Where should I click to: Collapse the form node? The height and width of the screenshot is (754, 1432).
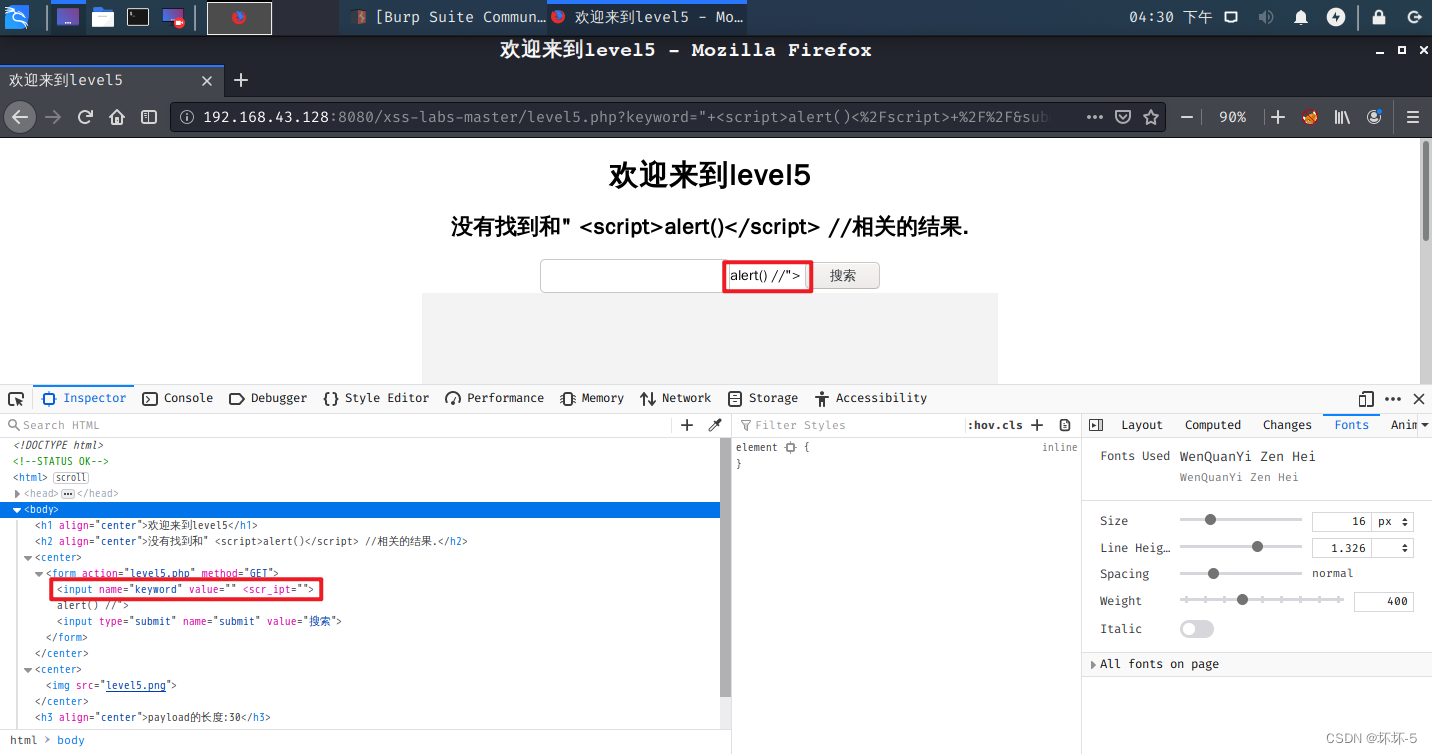(x=39, y=574)
